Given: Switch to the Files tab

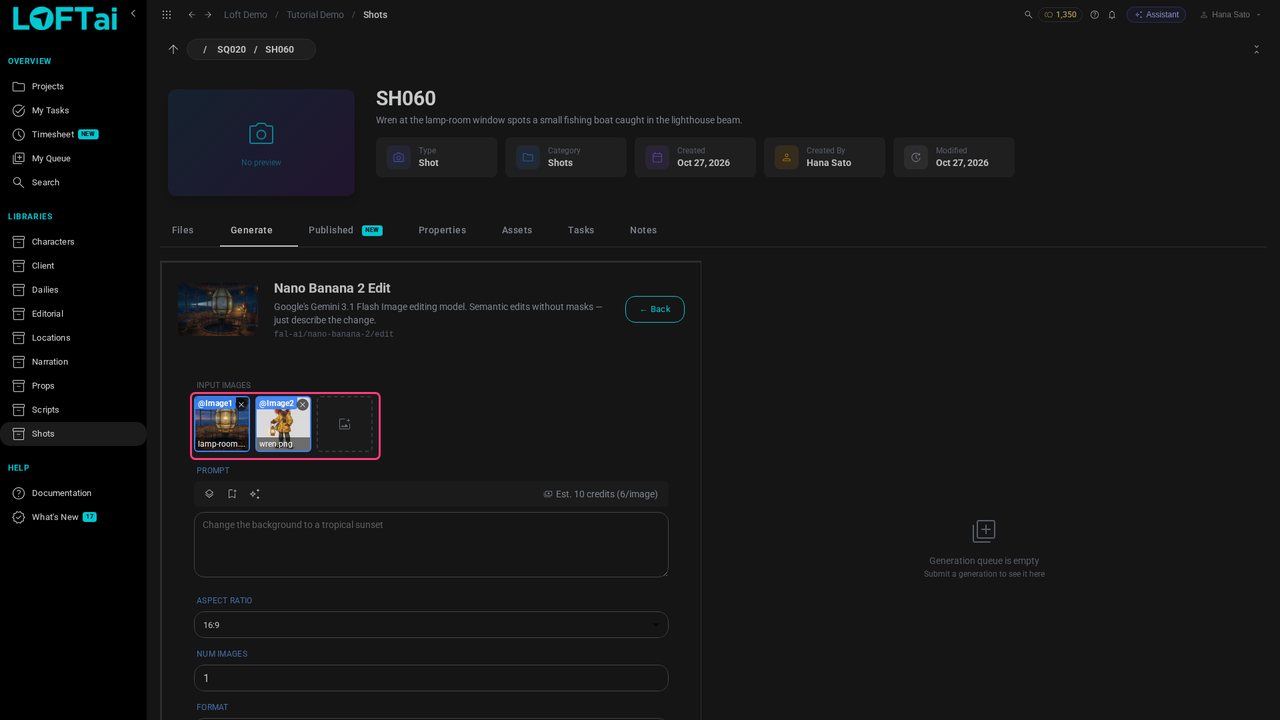Looking at the screenshot, I should click(x=183, y=230).
